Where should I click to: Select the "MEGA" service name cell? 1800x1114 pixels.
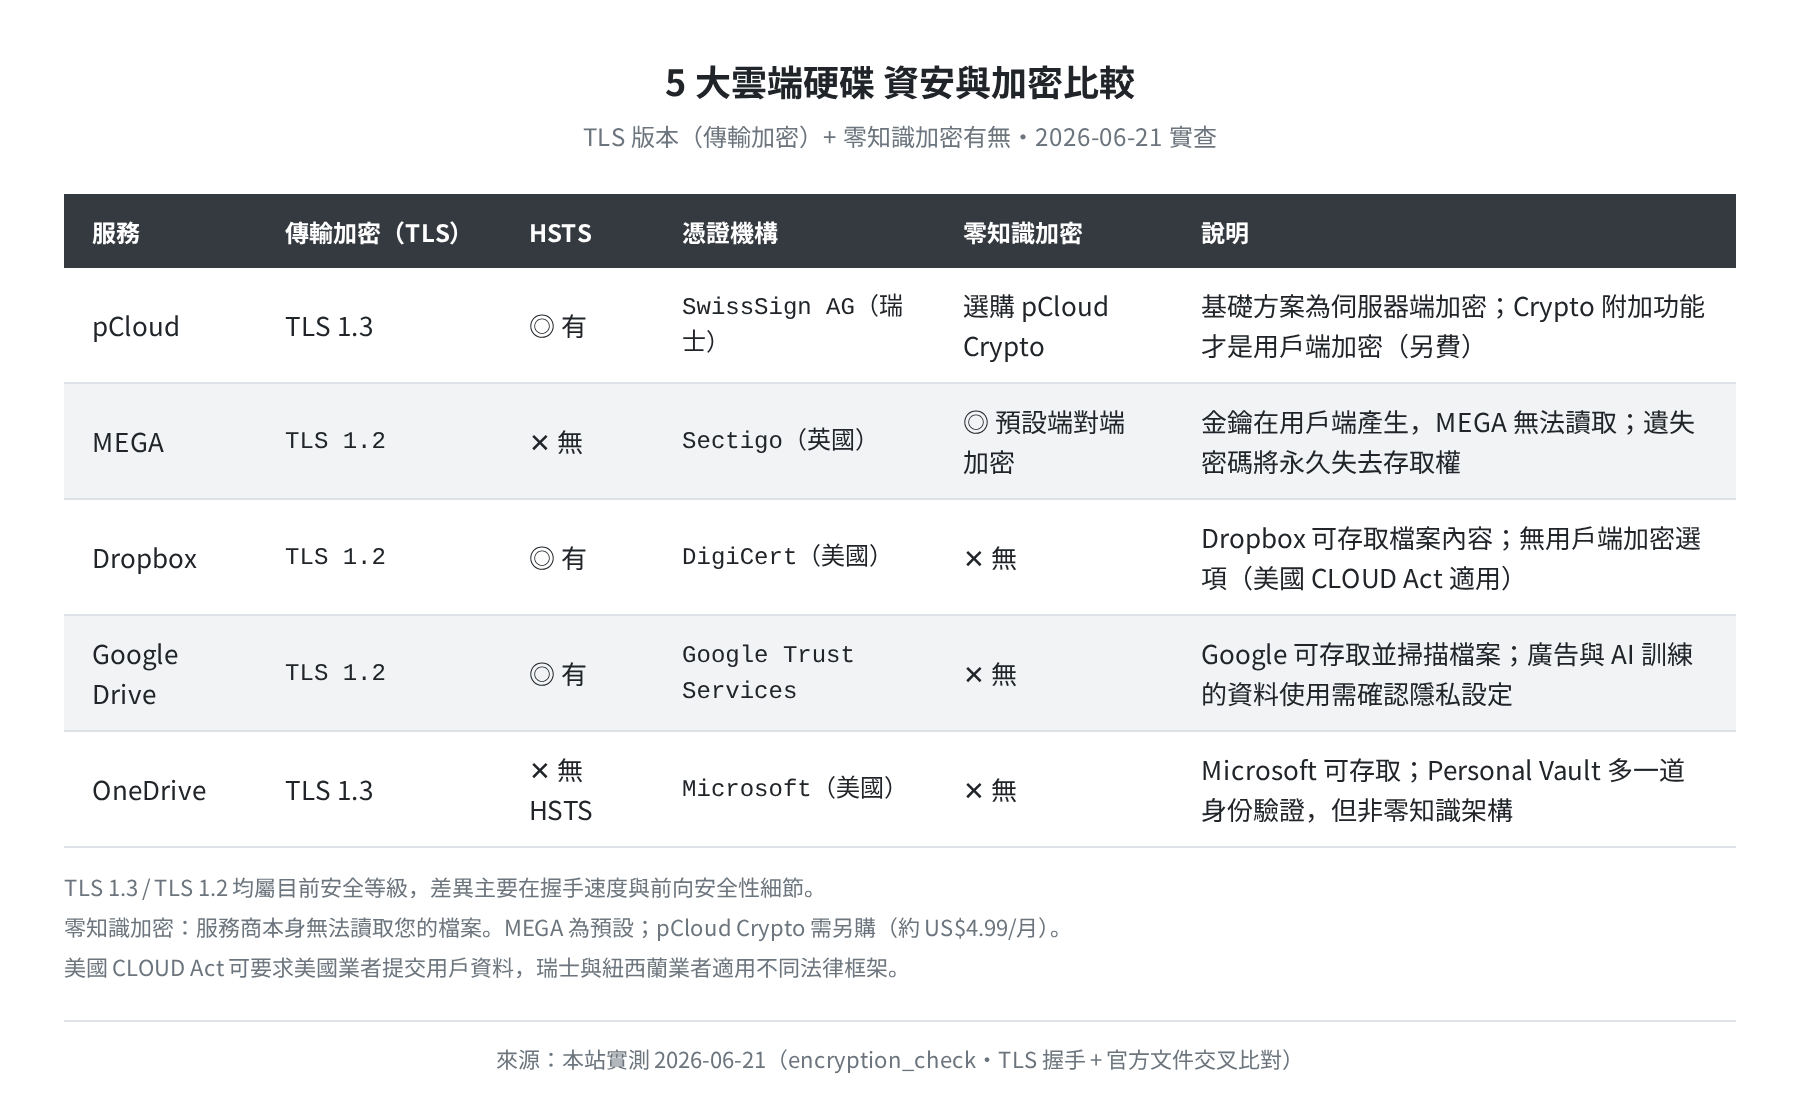pyautogui.click(x=128, y=442)
